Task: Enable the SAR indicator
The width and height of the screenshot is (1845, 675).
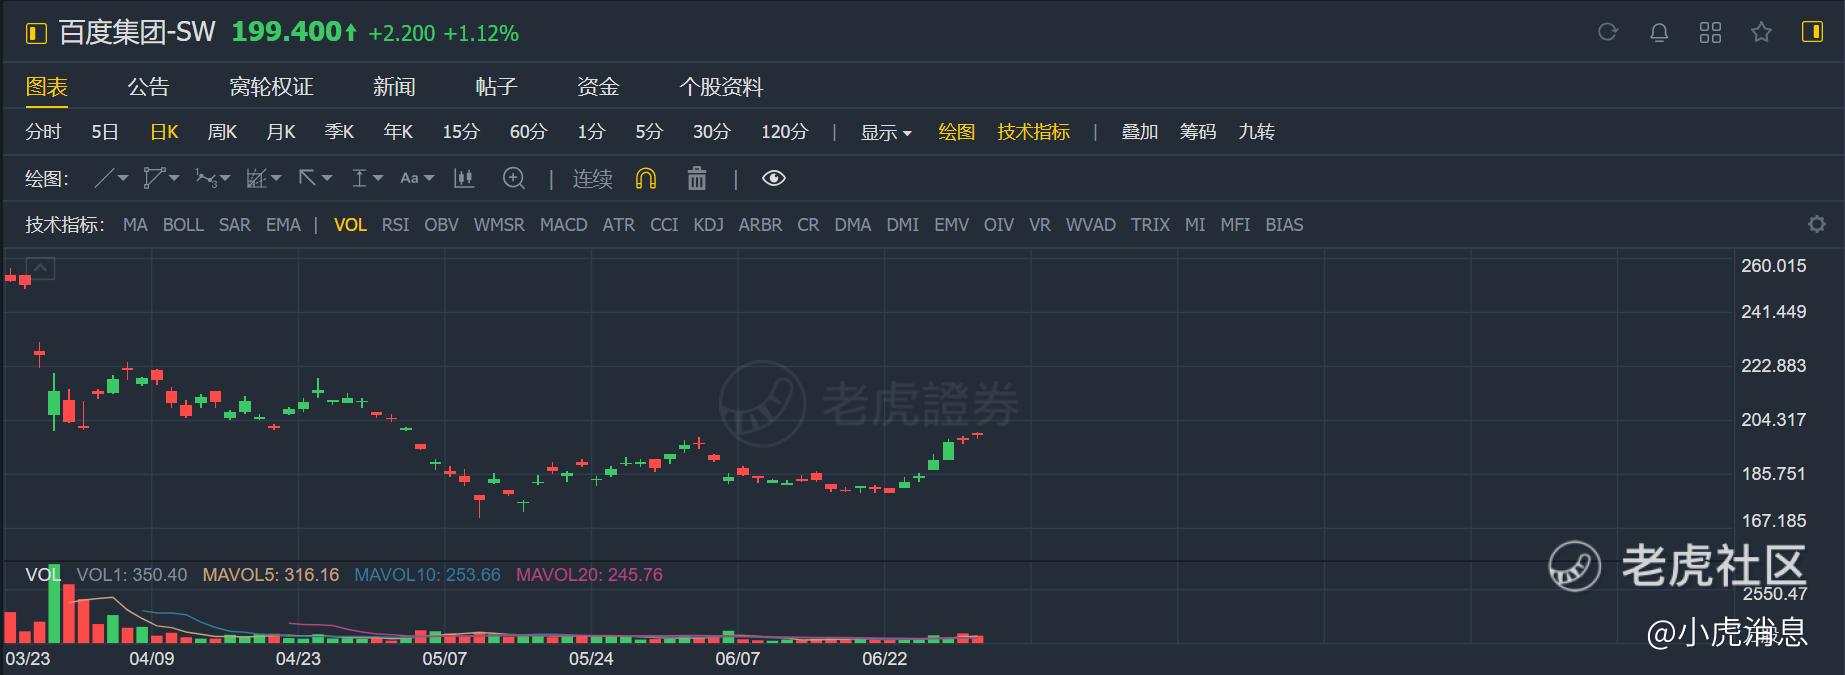Action: pyautogui.click(x=235, y=225)
